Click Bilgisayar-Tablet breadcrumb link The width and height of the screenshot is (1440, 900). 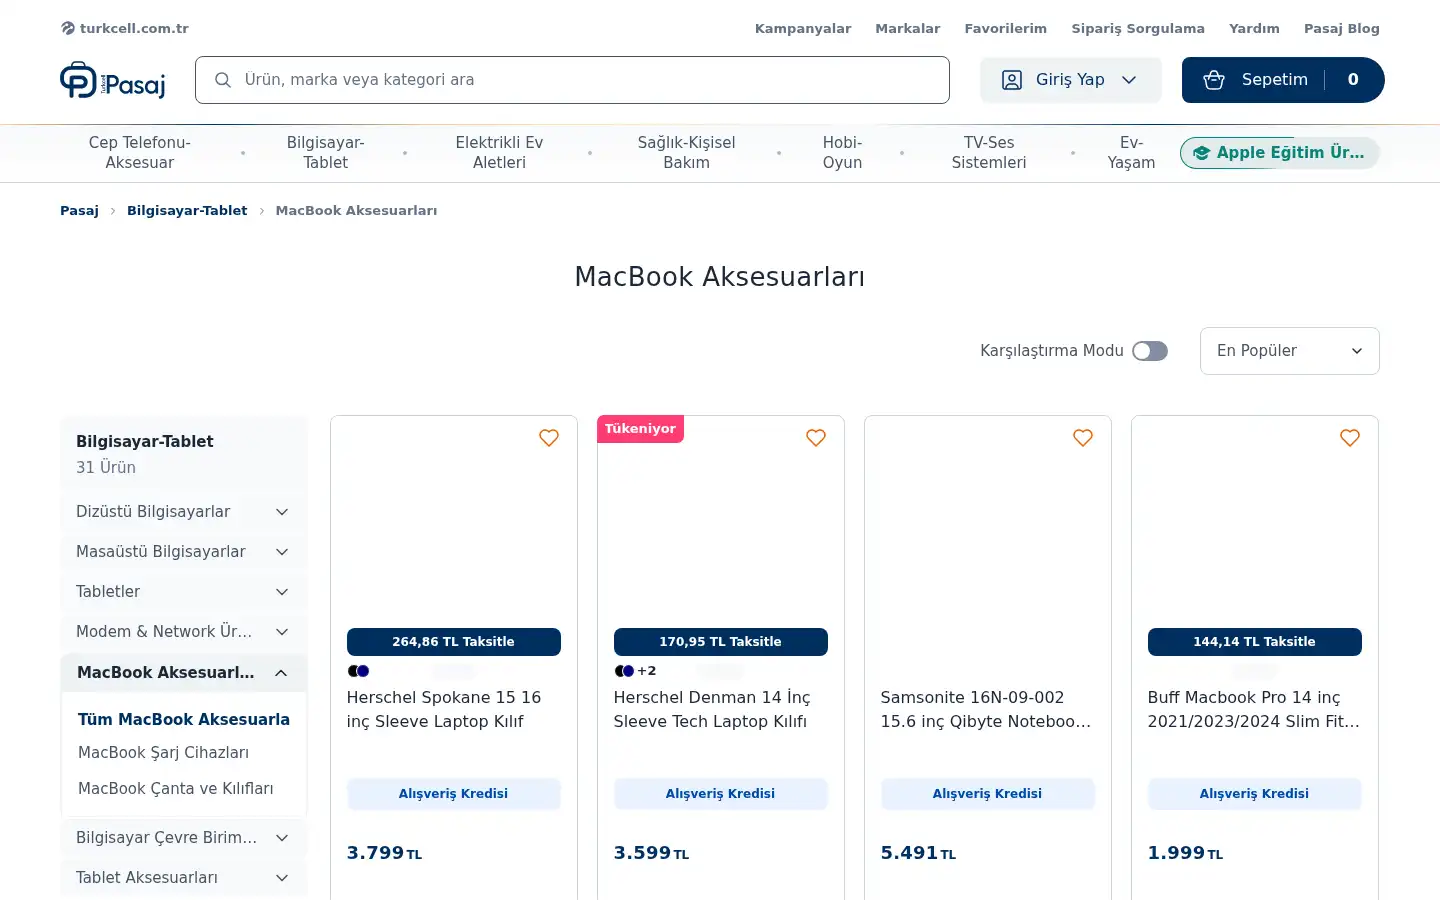coord(187,211)
